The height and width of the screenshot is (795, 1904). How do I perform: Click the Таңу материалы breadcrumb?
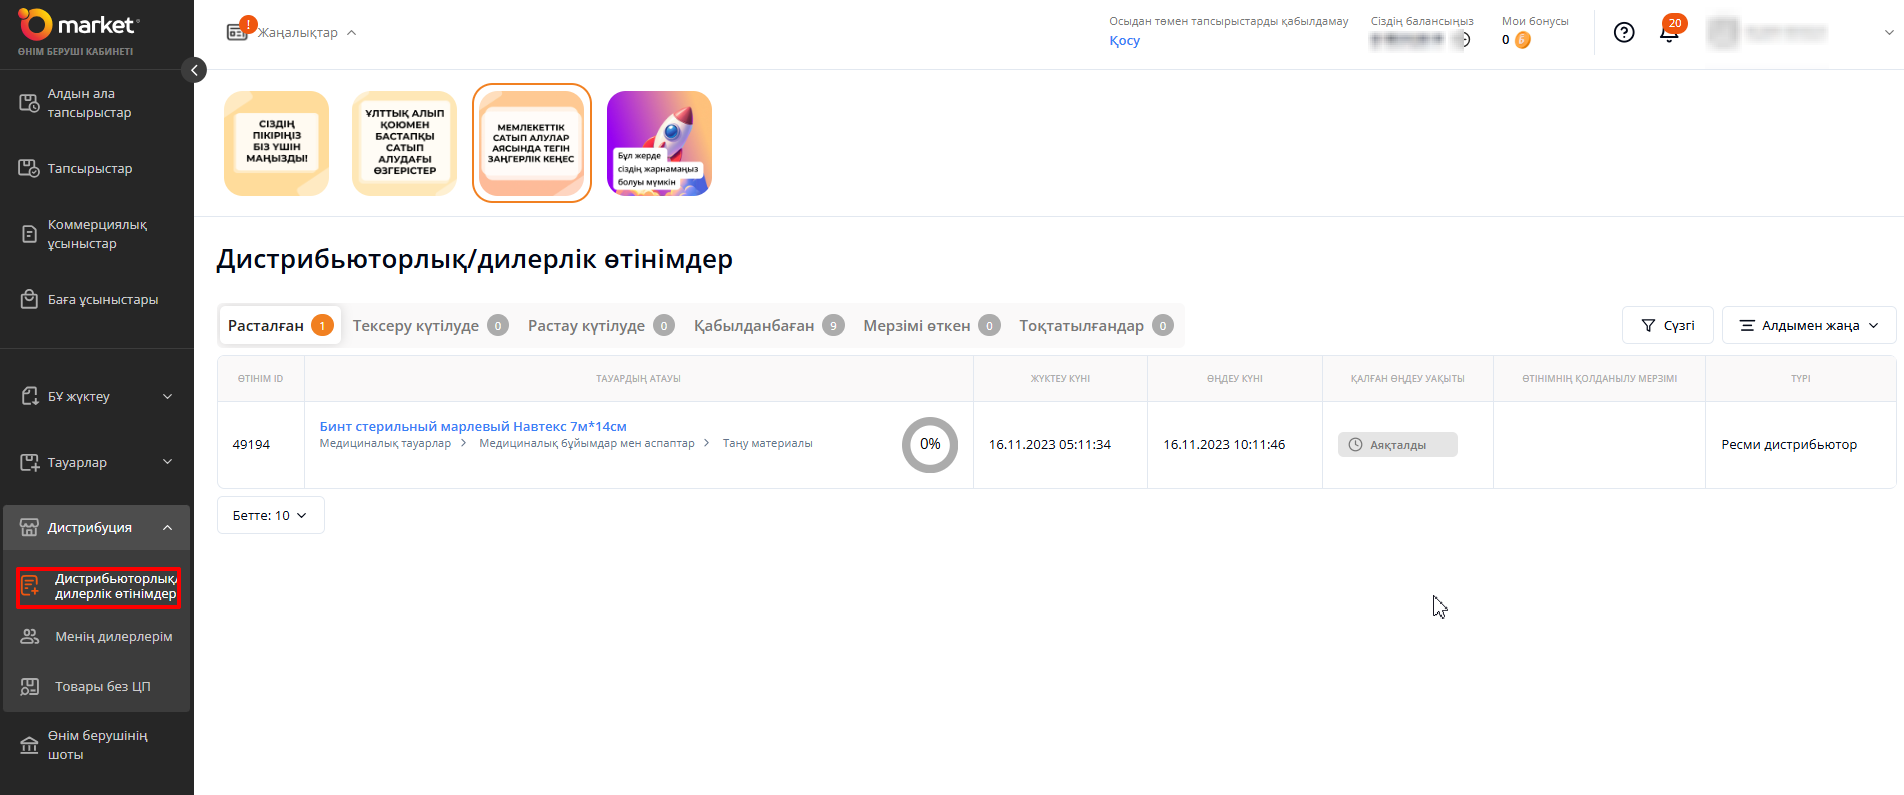[768, 443]
